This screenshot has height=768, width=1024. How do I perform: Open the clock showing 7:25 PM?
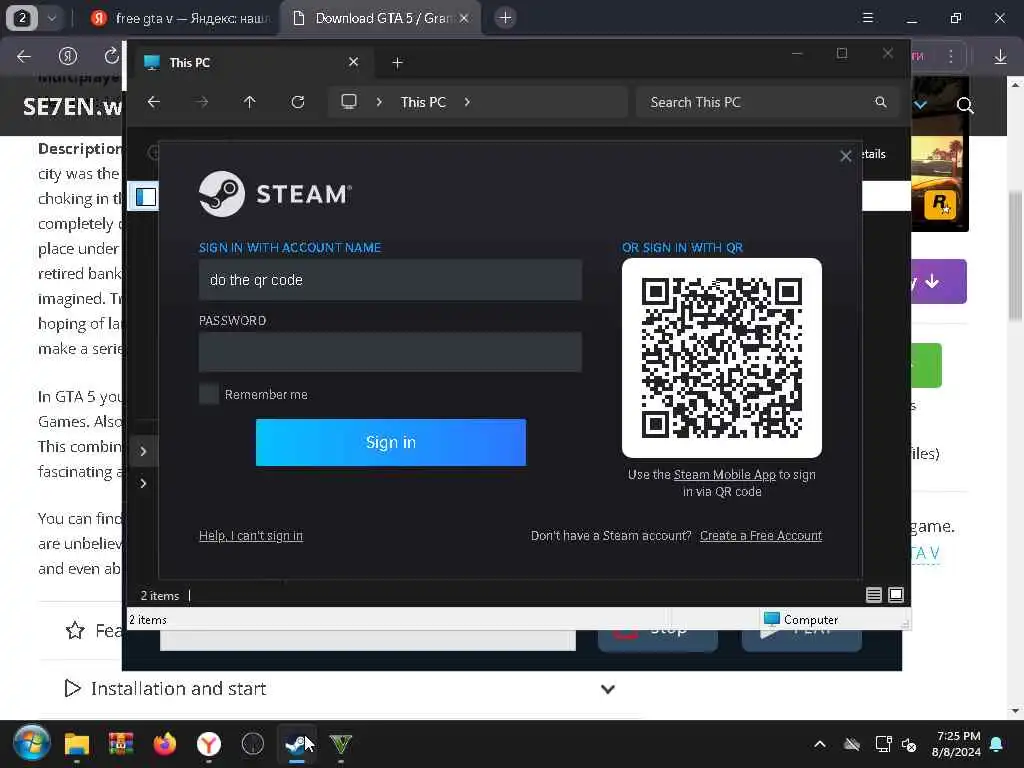tap(957, 744)
